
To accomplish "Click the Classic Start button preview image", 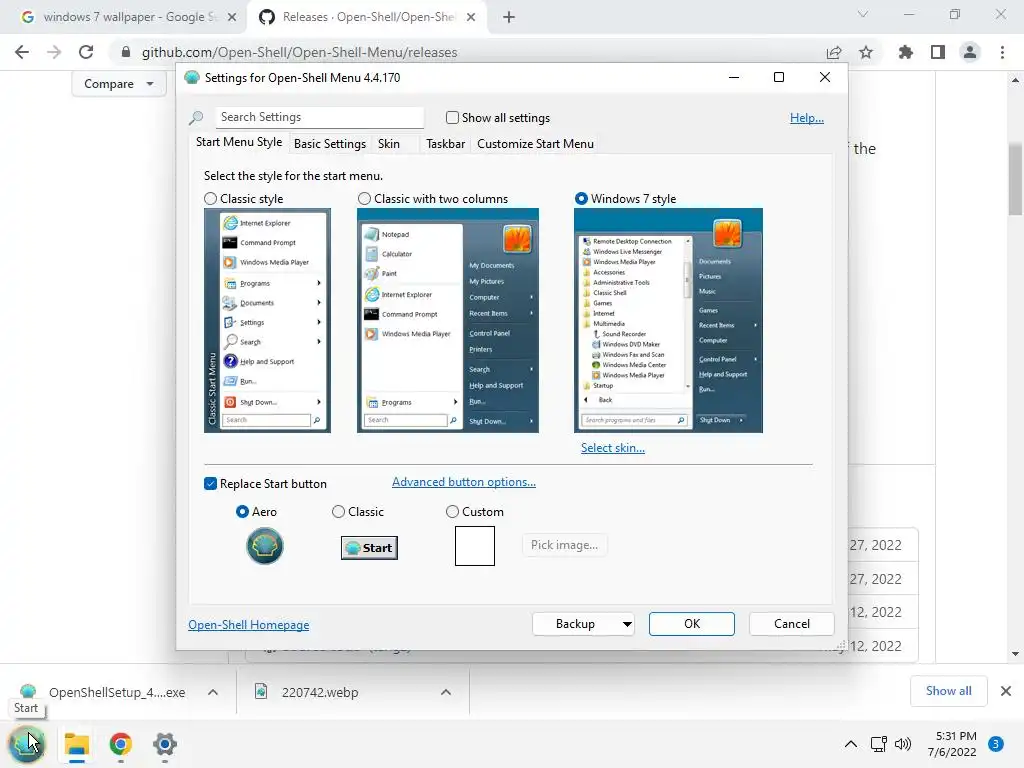I will coord(369,547).
